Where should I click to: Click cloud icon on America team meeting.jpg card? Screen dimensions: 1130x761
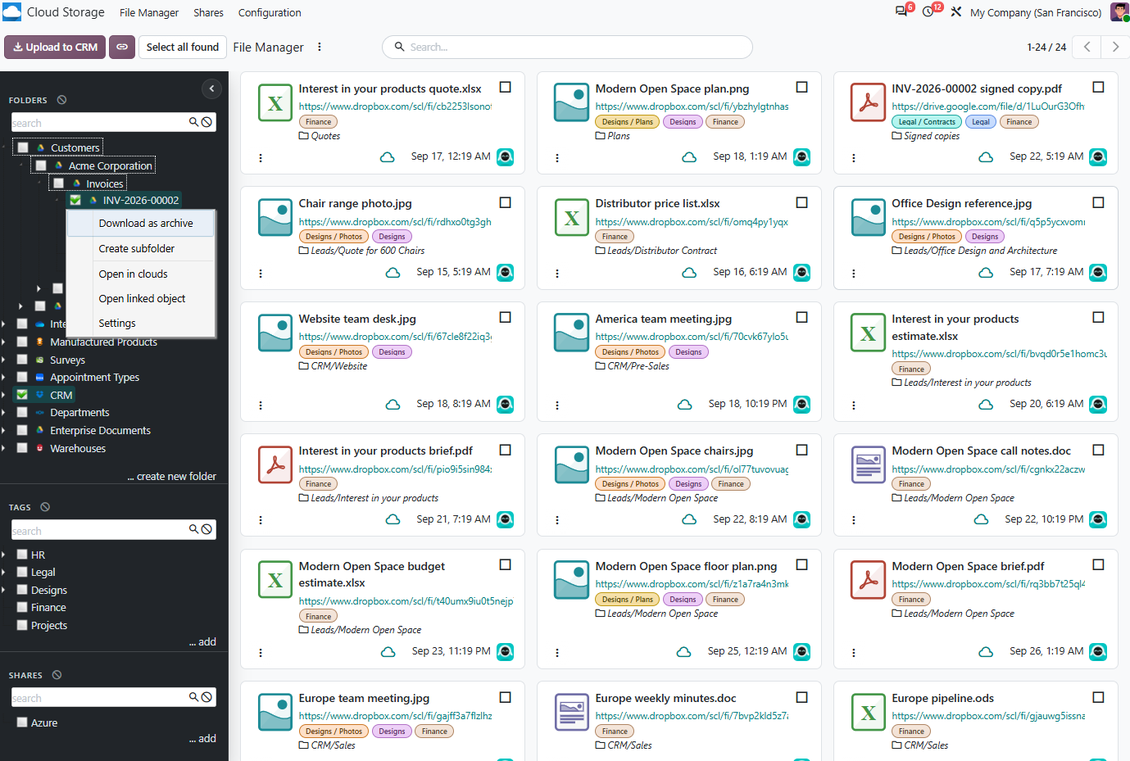[685, 405]
